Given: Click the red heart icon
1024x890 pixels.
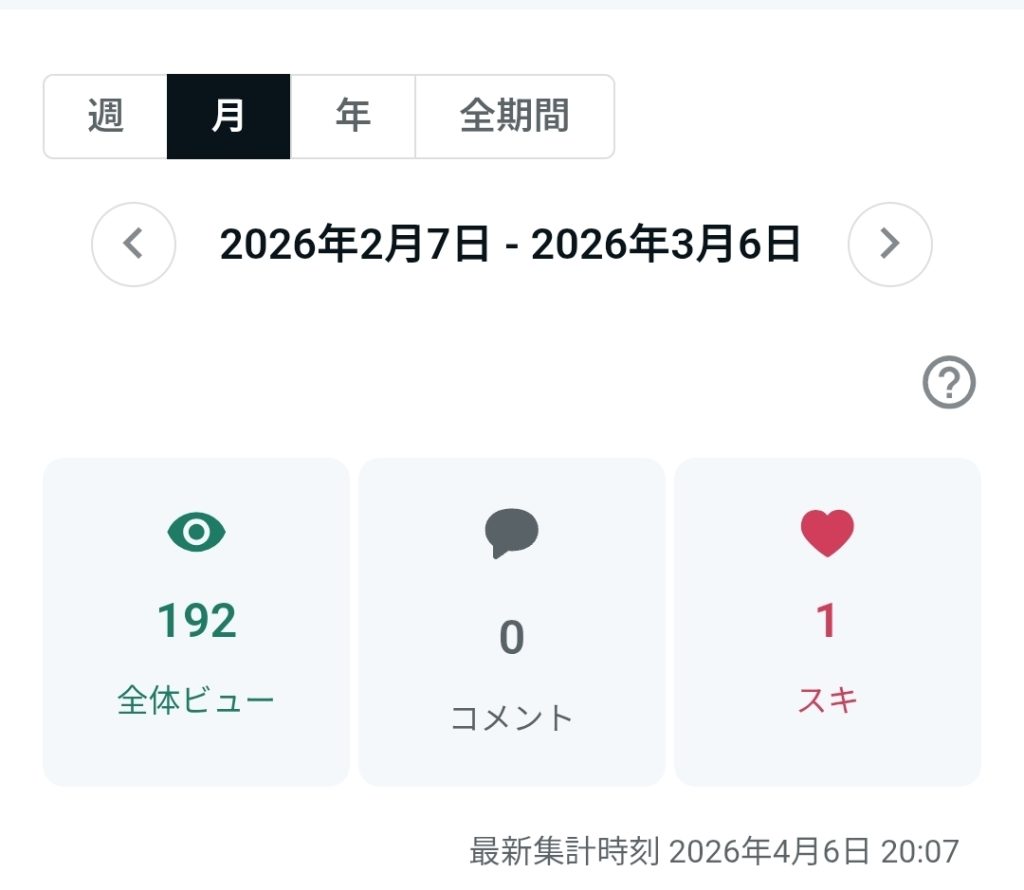Looking at the screenshot, I should (x=827, y=533).
